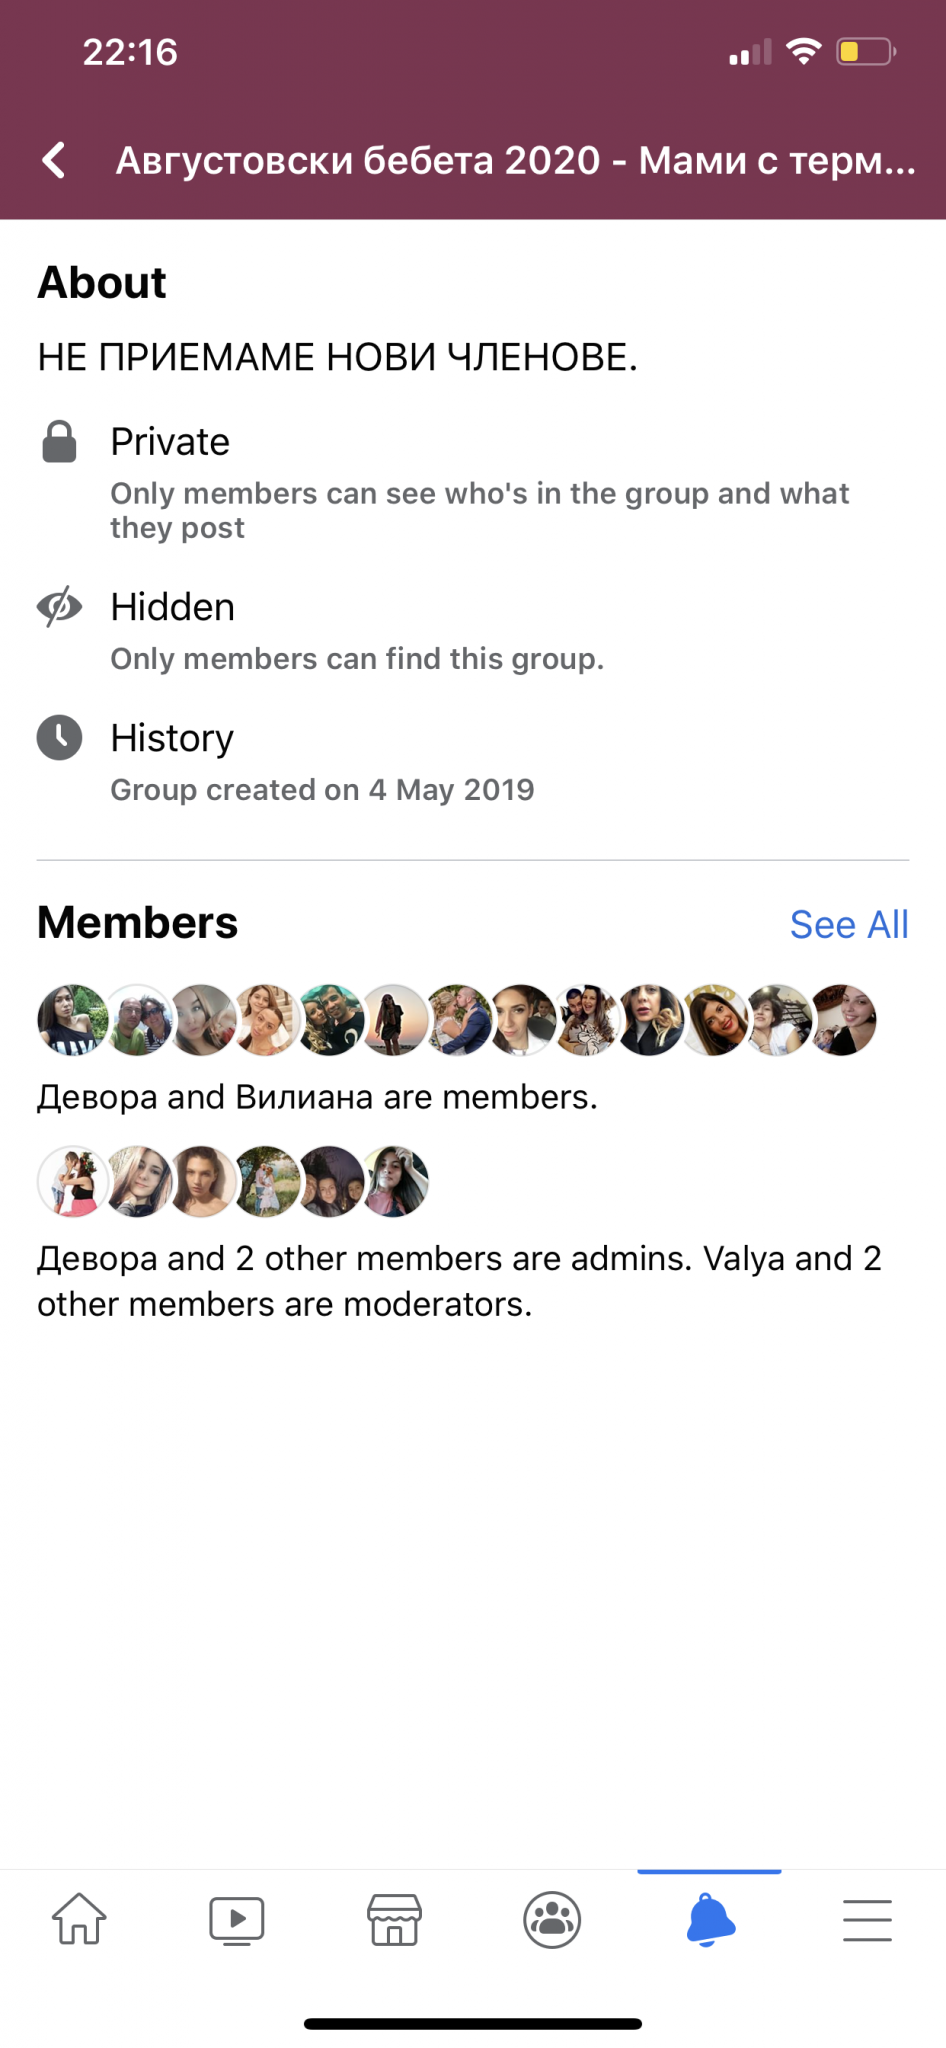Tap the first admin avatar in second row

[73, 1181]
